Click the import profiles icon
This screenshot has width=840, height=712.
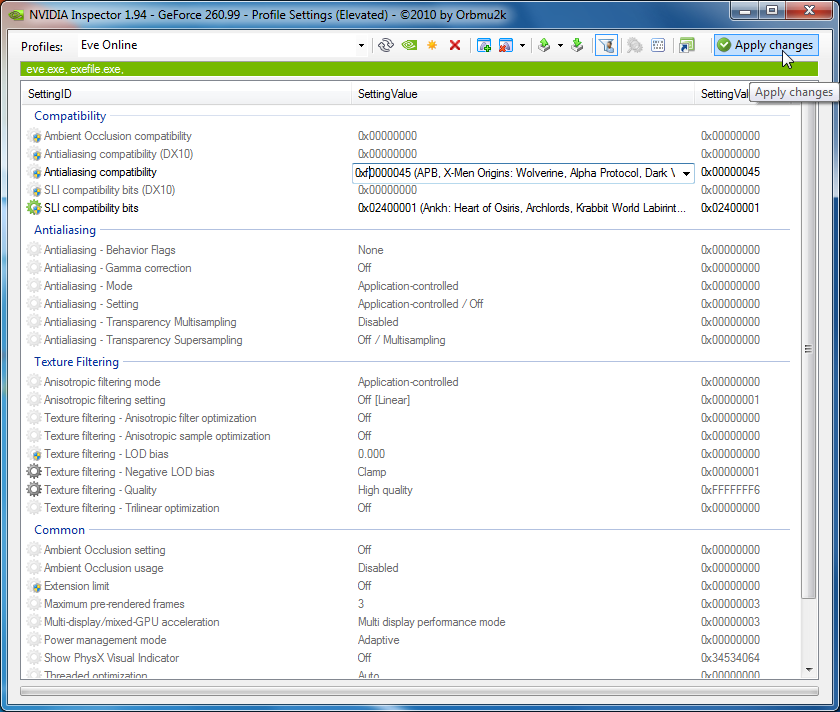[x=577, y=45]
